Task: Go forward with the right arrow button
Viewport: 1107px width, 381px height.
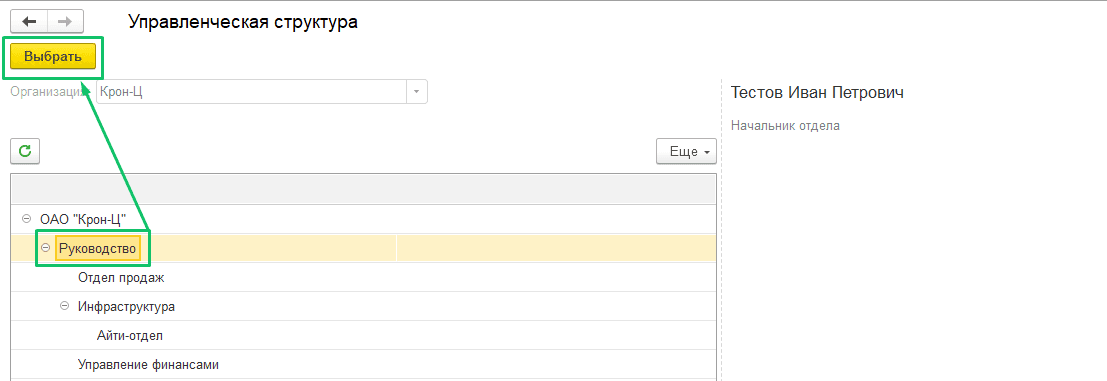Action: tap(65, 22)
